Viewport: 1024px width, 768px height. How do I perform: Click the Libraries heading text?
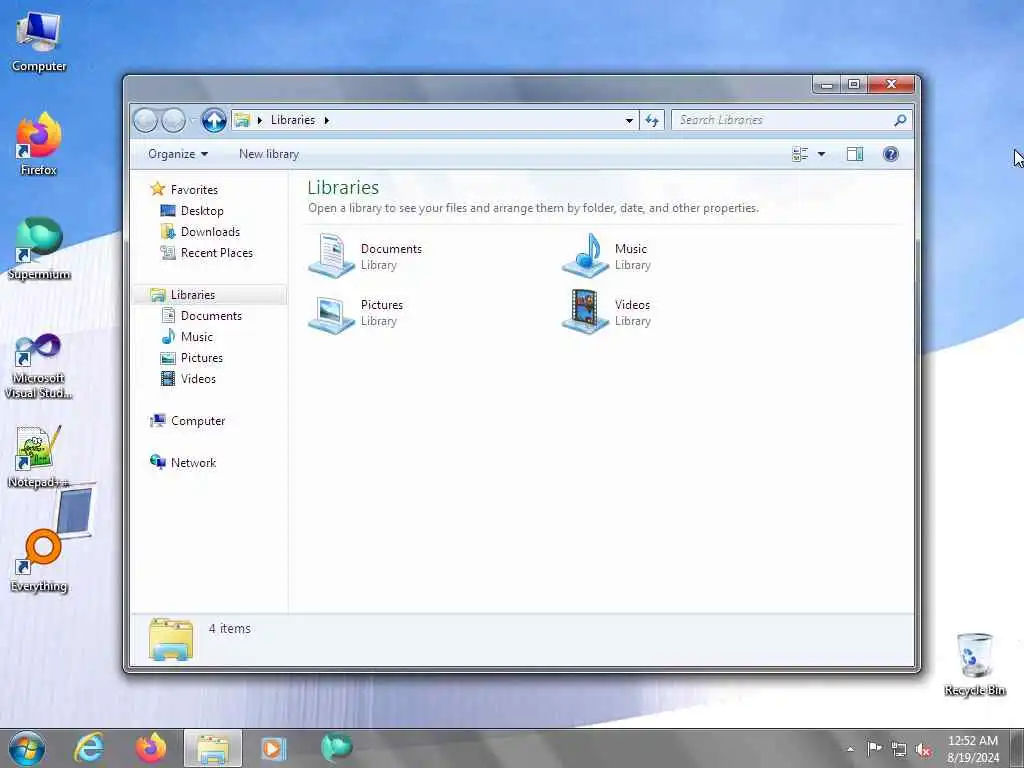pyautogui.click(x=343, y=187)
